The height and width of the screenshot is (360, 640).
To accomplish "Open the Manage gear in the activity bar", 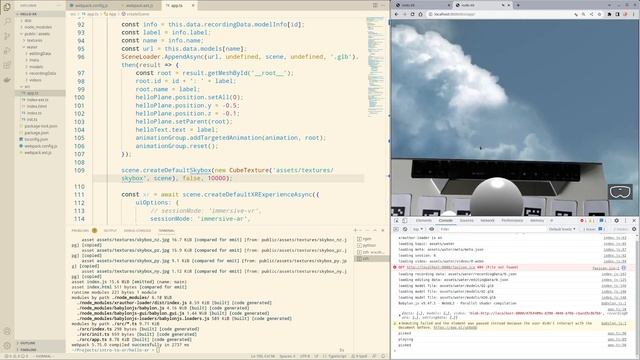I will pyautogui.click(x=7, y=346).
